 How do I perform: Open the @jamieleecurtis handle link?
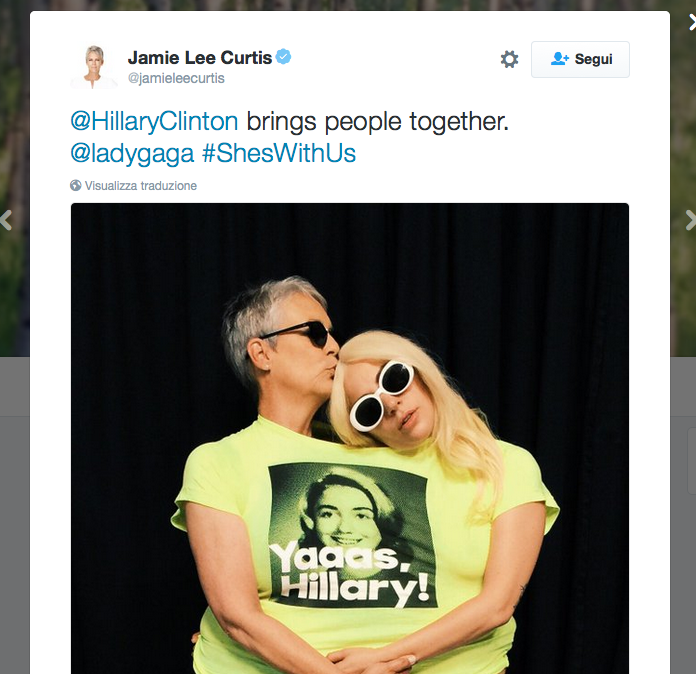[x=176, y=78]
